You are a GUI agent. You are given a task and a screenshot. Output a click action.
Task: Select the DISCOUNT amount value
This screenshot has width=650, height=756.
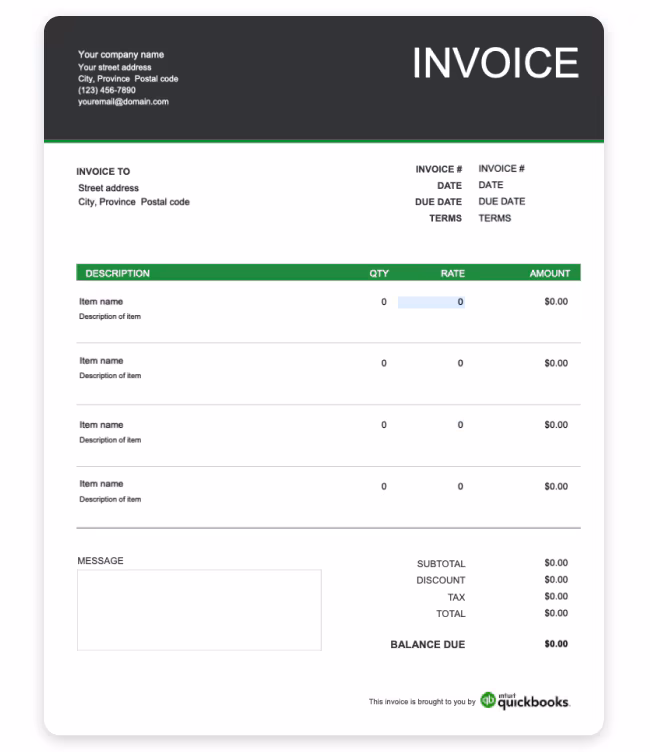click(x=556, y=580)
